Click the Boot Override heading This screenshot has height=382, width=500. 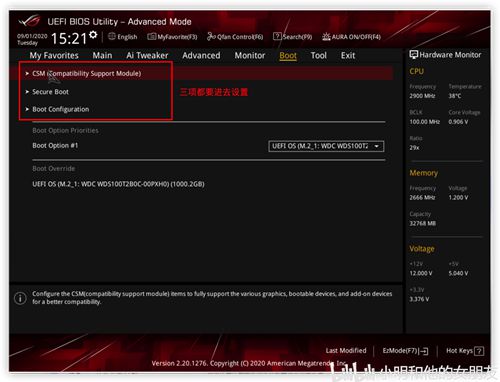pos(54,169)
